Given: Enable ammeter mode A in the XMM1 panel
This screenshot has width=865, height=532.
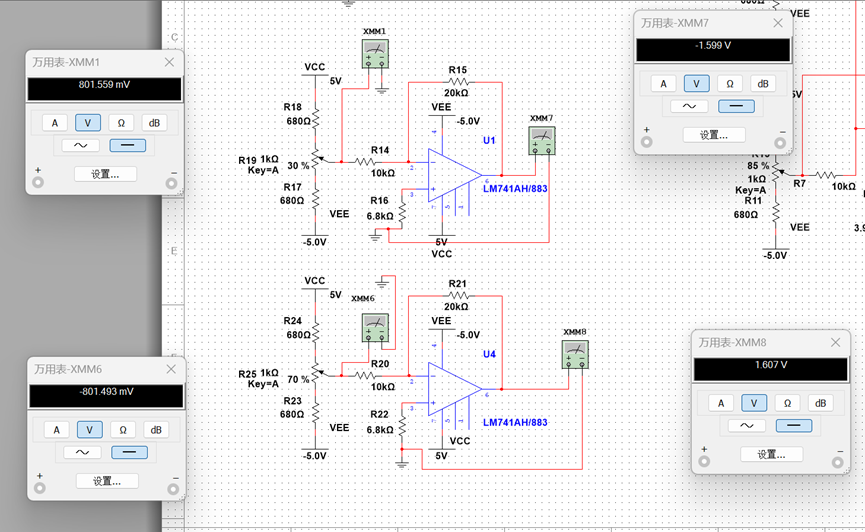Looking at the screenshot, I should click(x=55, y=123).
